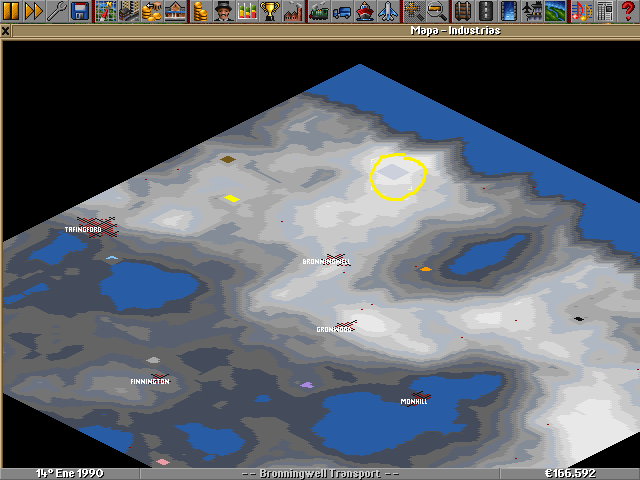Viewport: 640px width, 480px height.
Task: Click the Monhill town label on the map
Action: [x=414, y=401]
